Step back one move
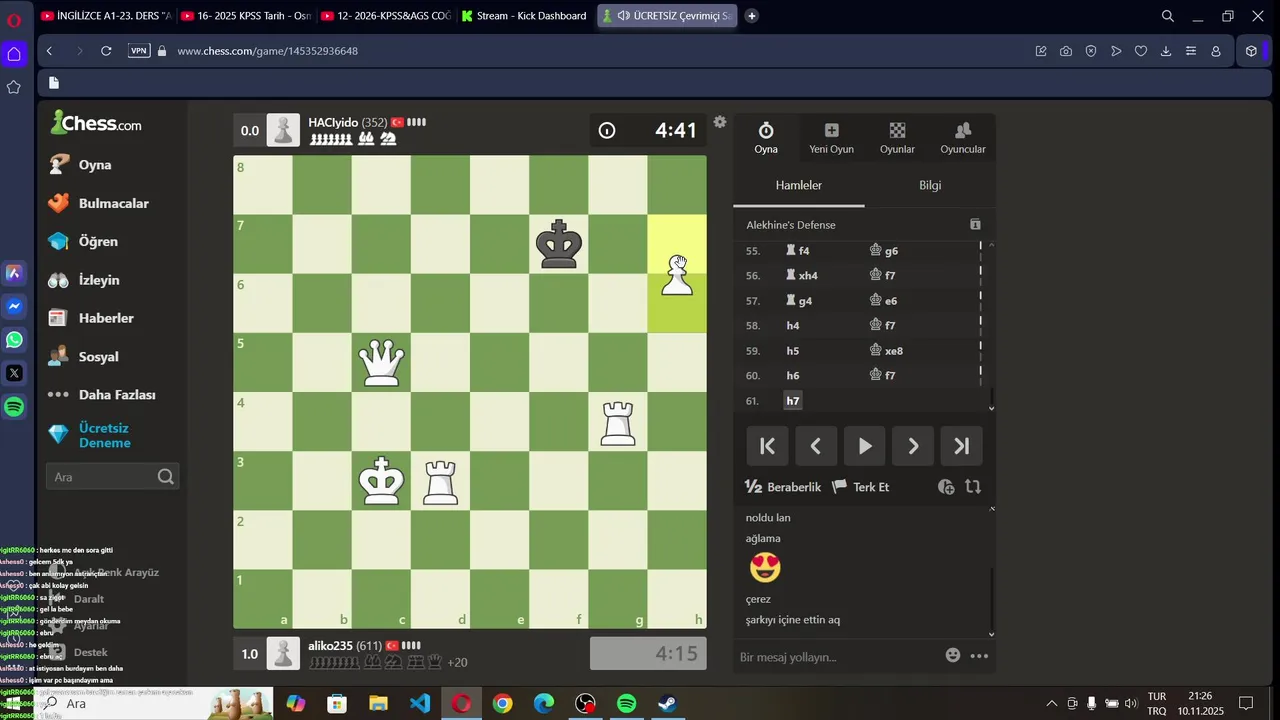The width and height of the screenshot is (1280, 720). click(816, 446)
